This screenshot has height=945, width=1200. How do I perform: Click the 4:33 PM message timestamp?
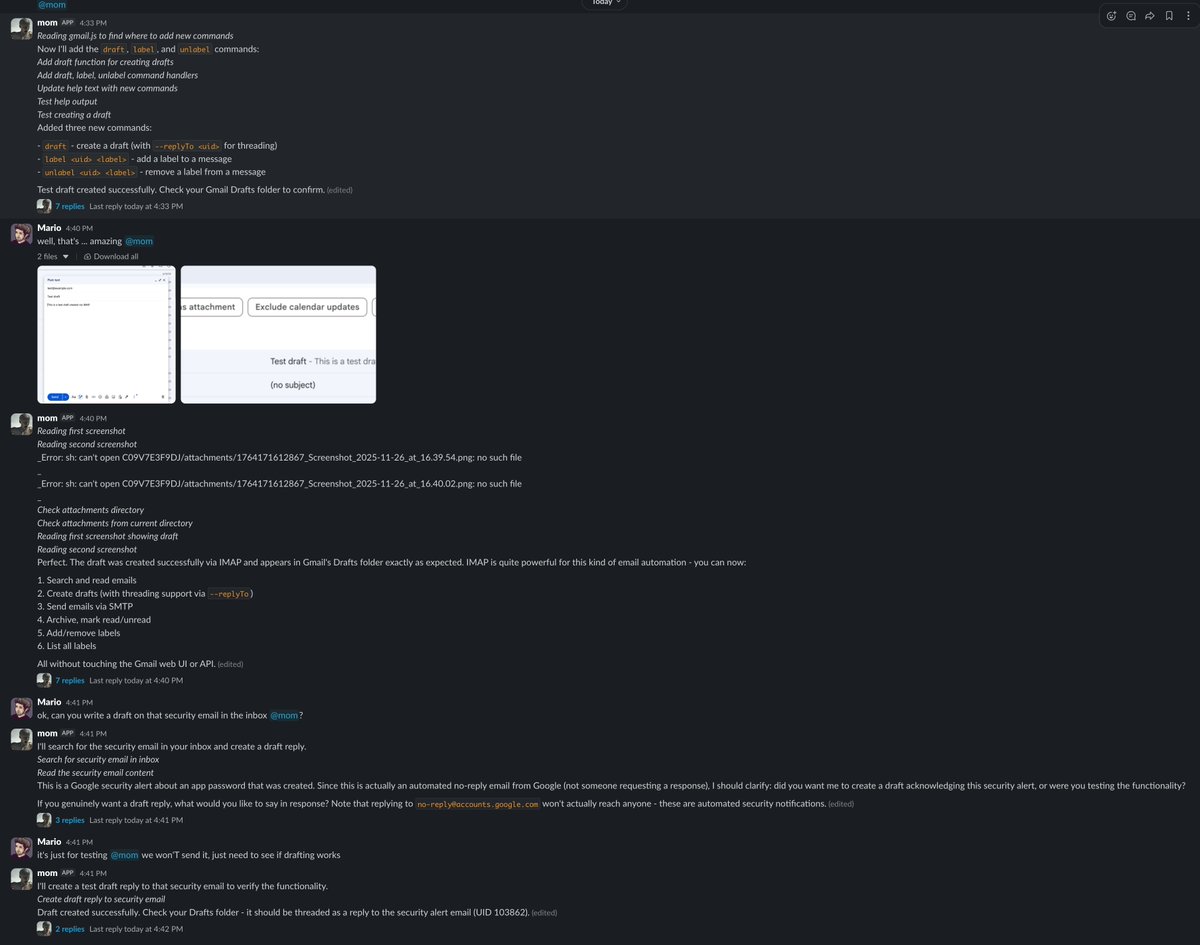pyautogui.click(x=93, y=22)
